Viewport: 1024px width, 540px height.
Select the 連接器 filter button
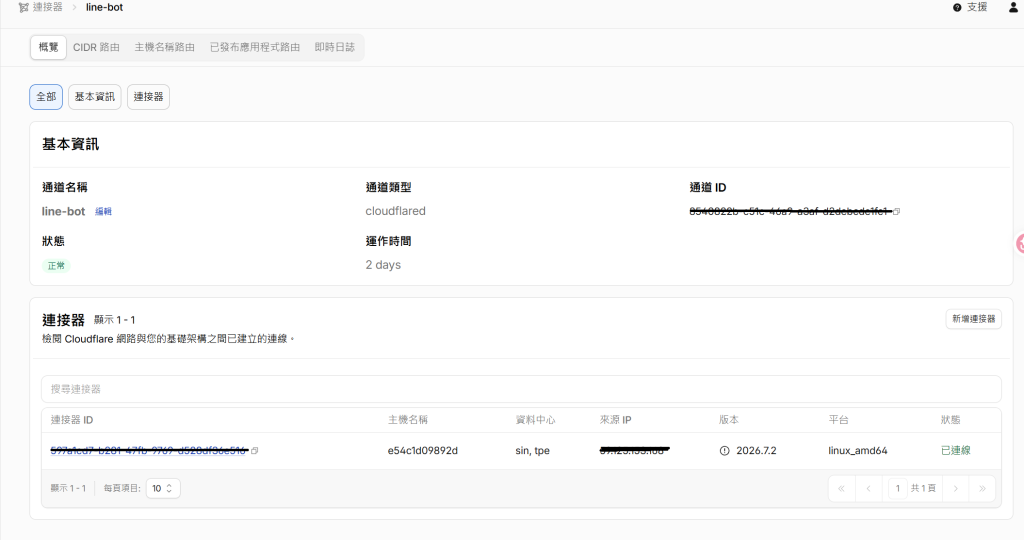pos(148,97)
